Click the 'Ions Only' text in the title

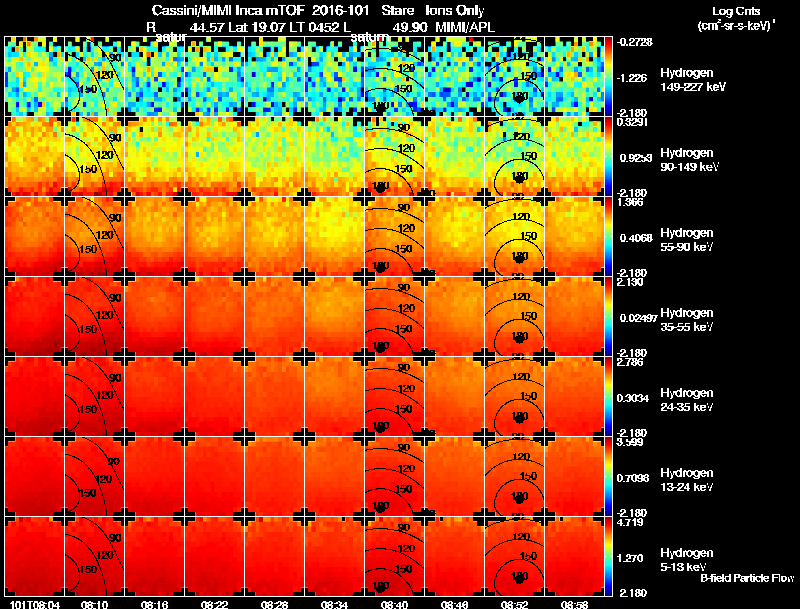(455, 11)
